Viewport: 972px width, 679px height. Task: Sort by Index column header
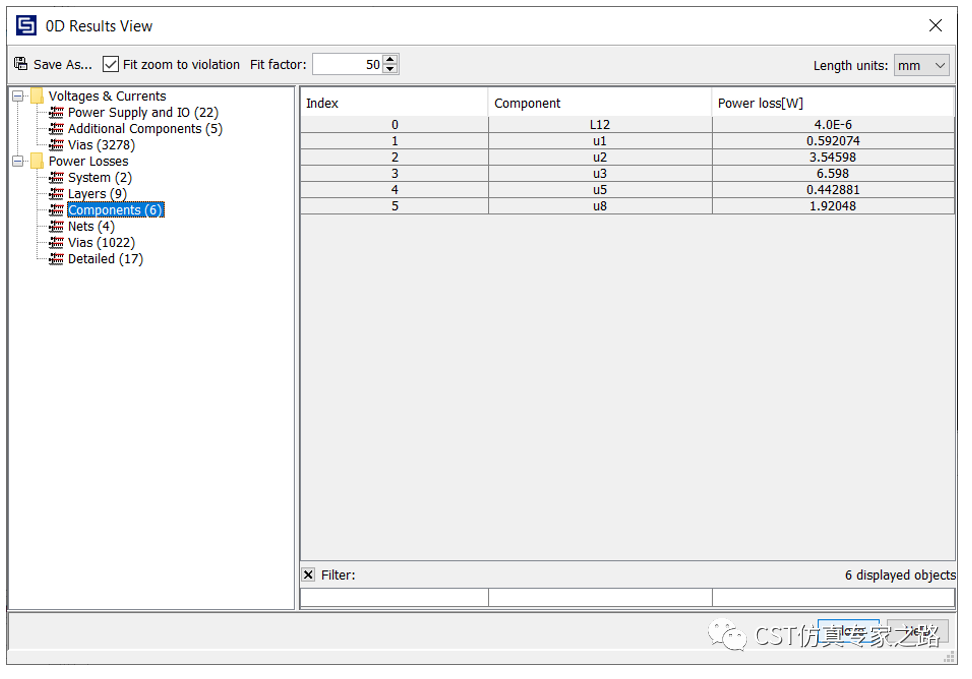(394, 103)
